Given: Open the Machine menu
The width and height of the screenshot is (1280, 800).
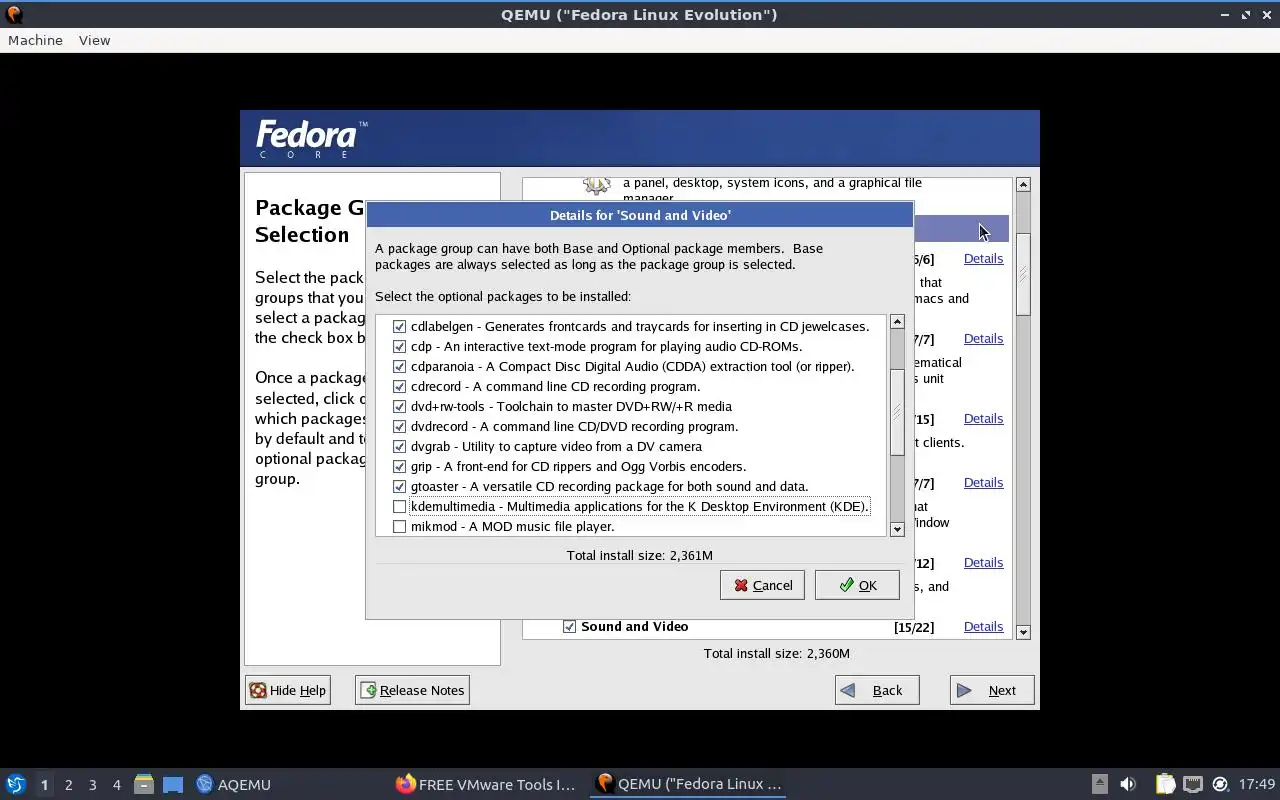Looking at the screenshot, I should [x=35, y=40].
